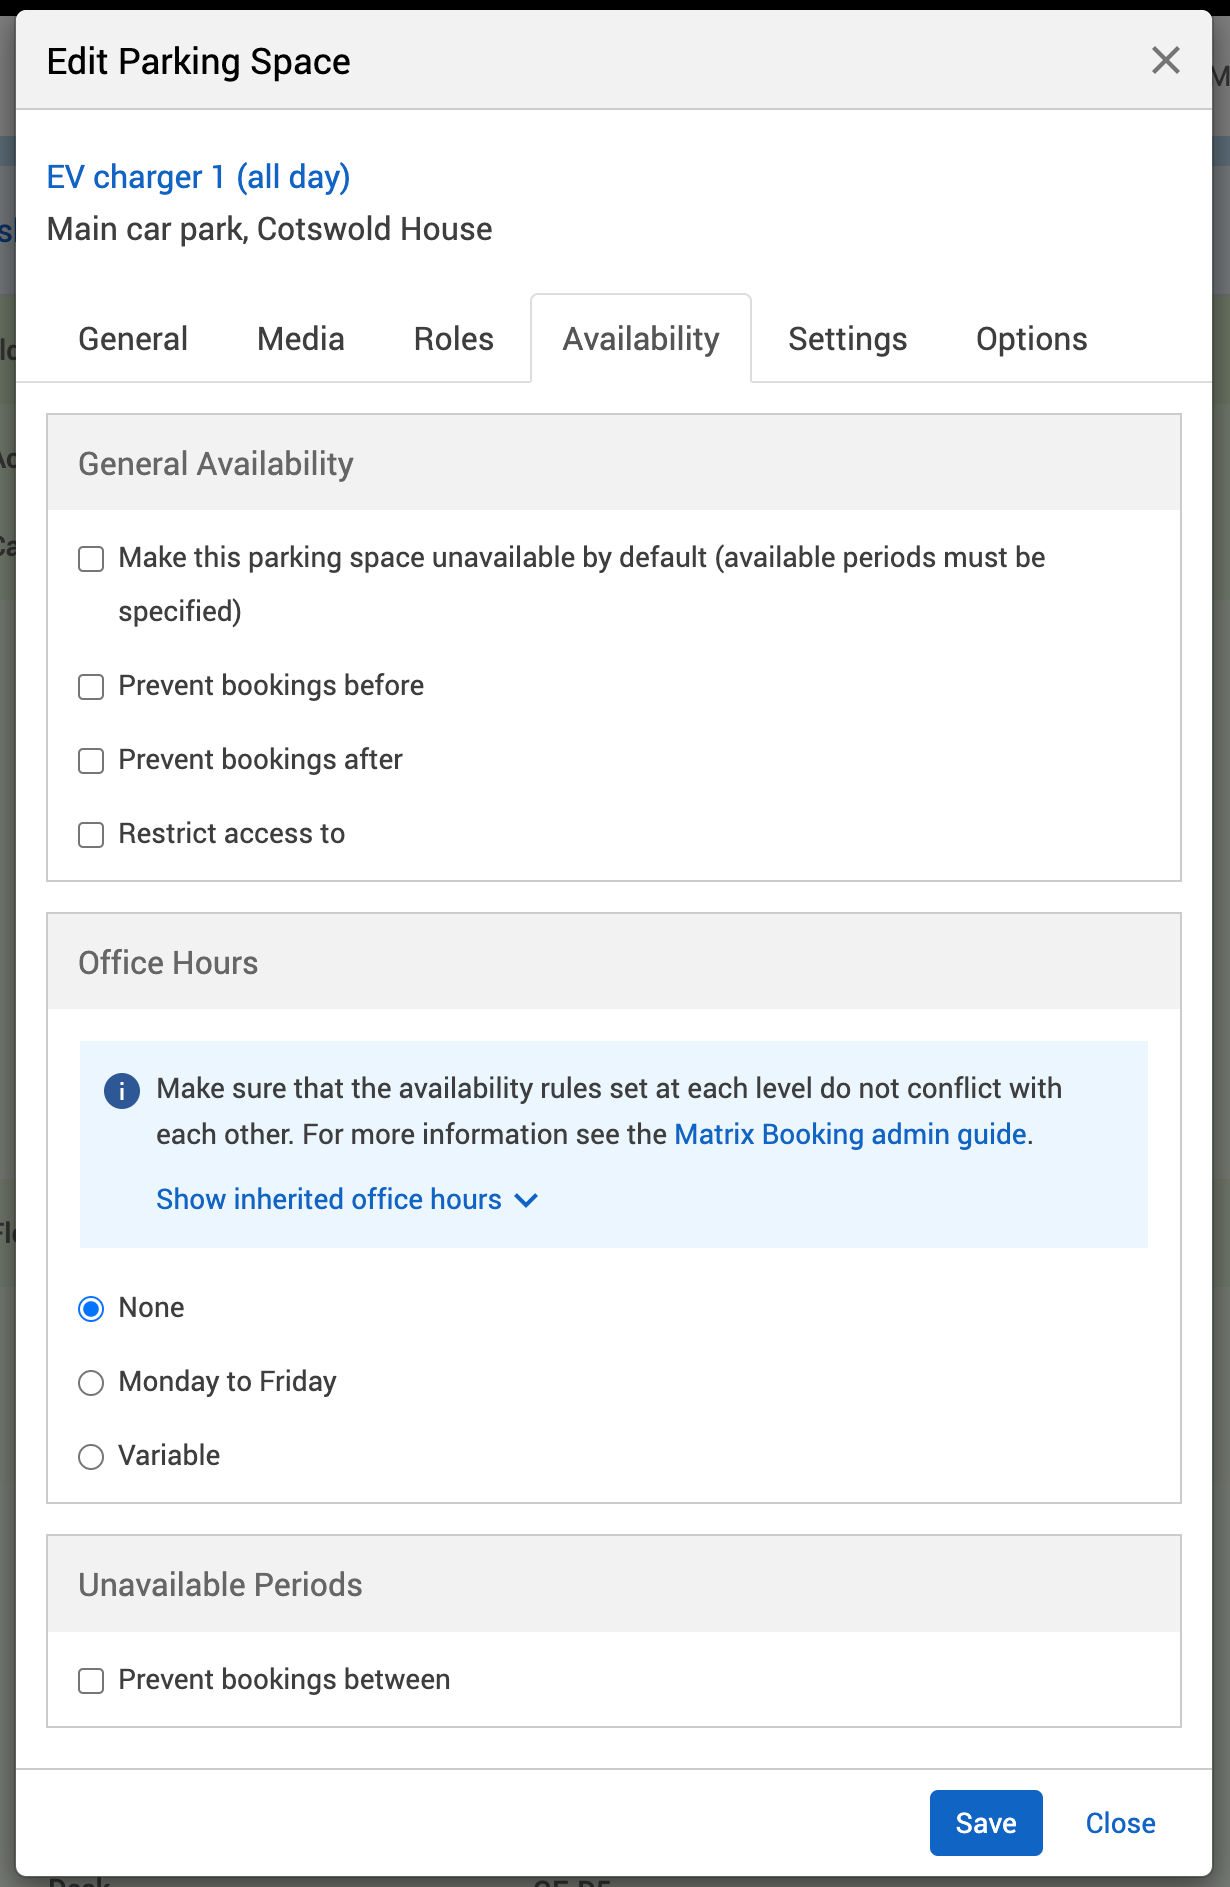Screen dimensions: 1230x1887
Task: Open the EV charger 1 (all day) link
Action: pos(198,177)
